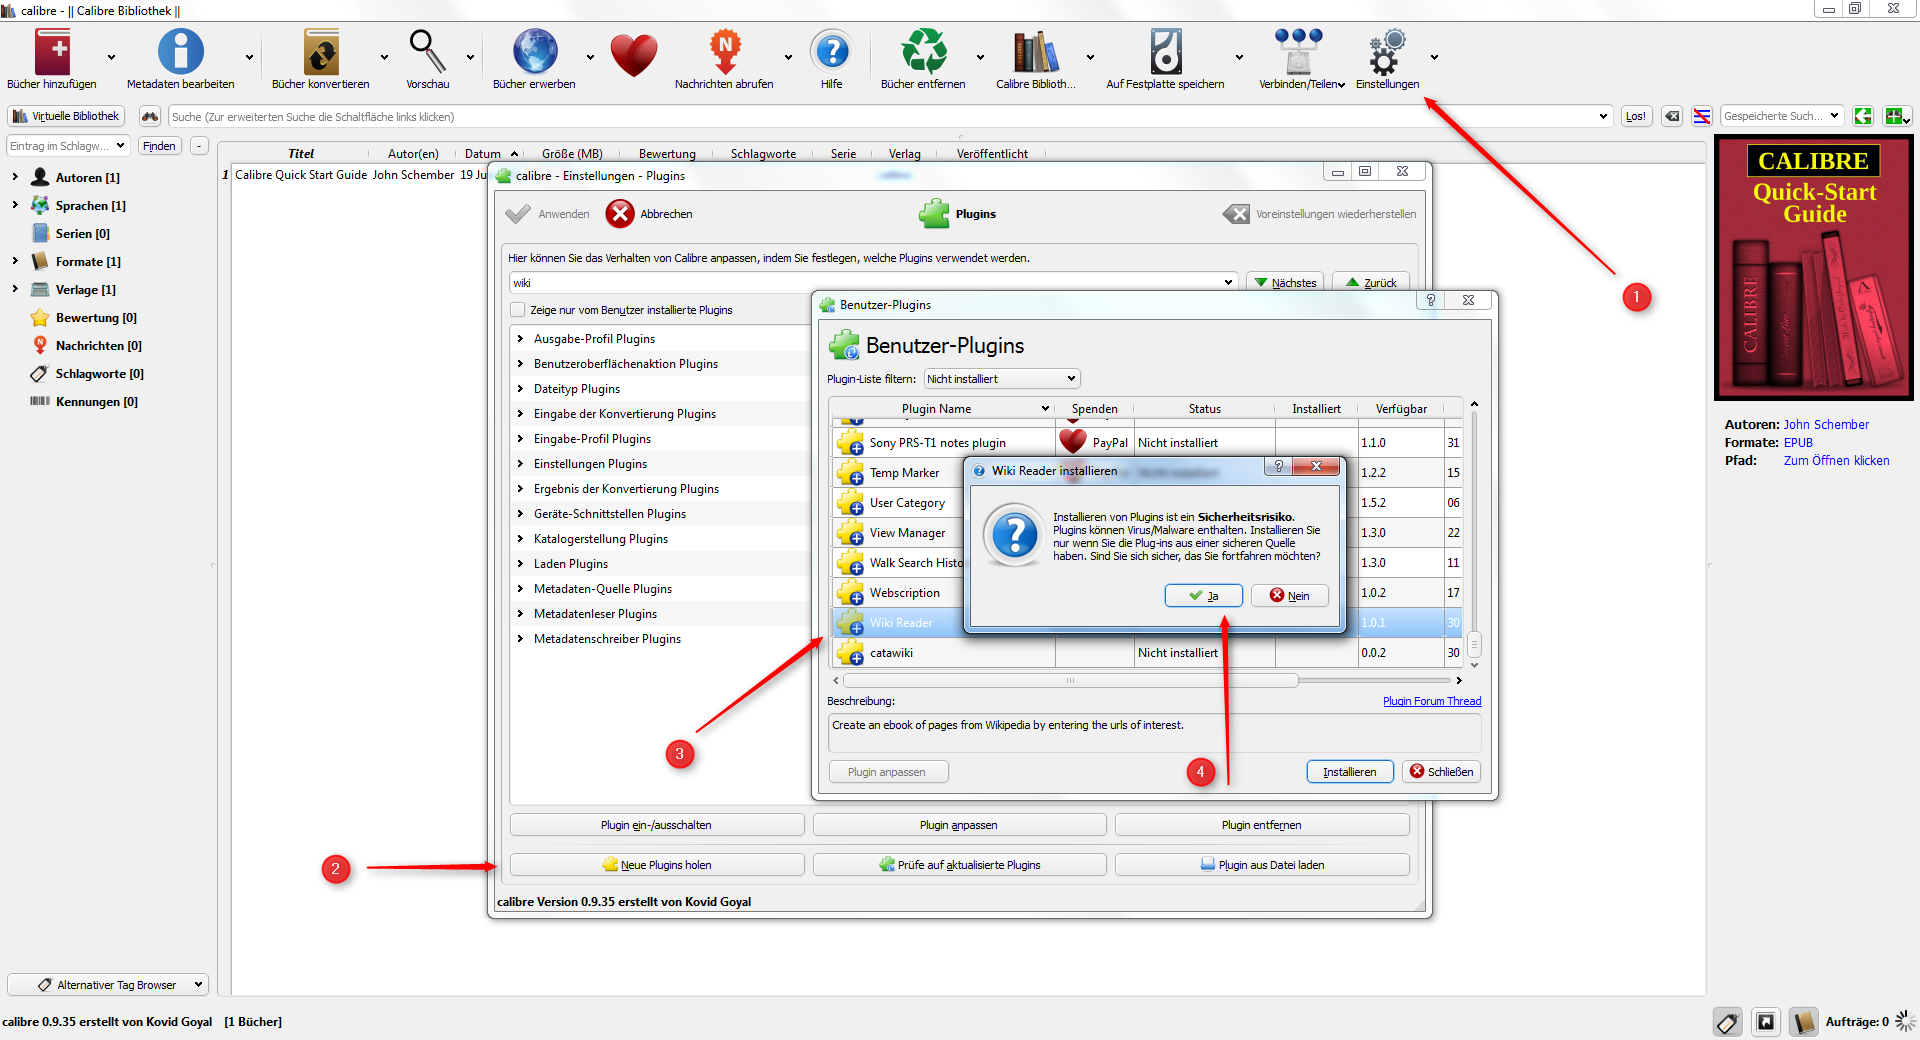
Task: Open the Alternativer Tag Browser dropdown
Action: [108, 985]
